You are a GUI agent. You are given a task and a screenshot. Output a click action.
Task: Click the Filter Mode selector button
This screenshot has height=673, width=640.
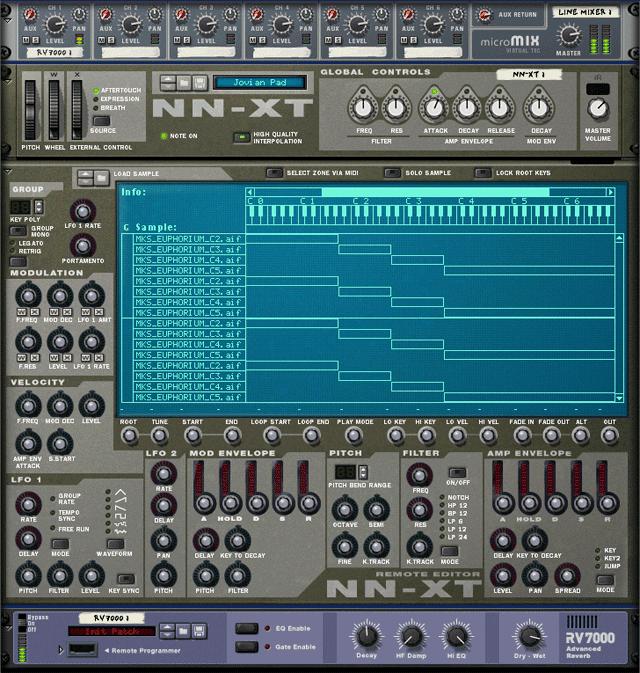449,551
